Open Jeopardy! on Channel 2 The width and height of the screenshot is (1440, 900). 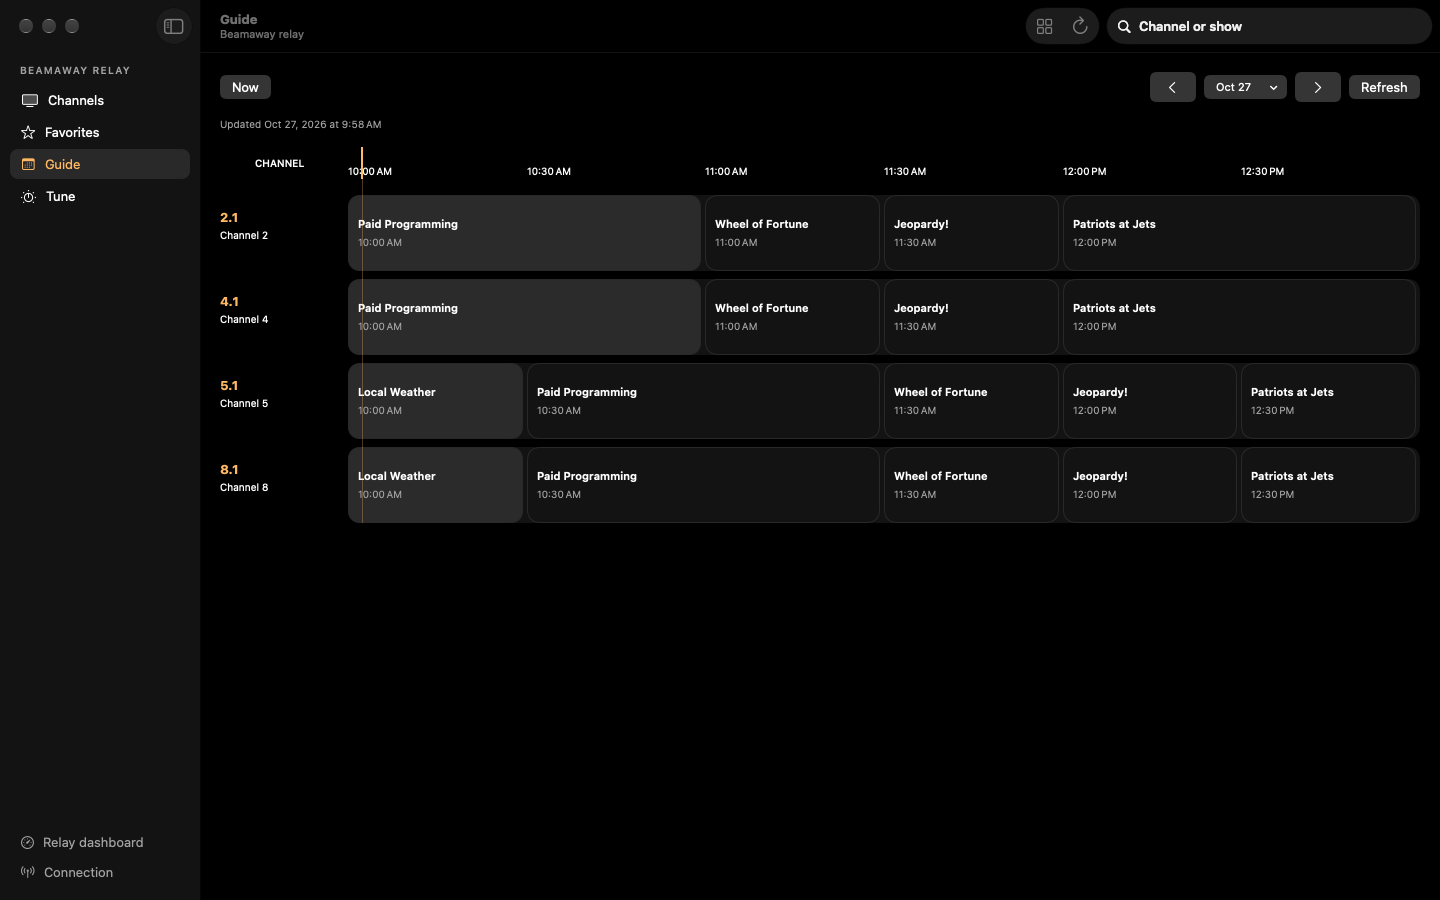click(x=971, y=233)
